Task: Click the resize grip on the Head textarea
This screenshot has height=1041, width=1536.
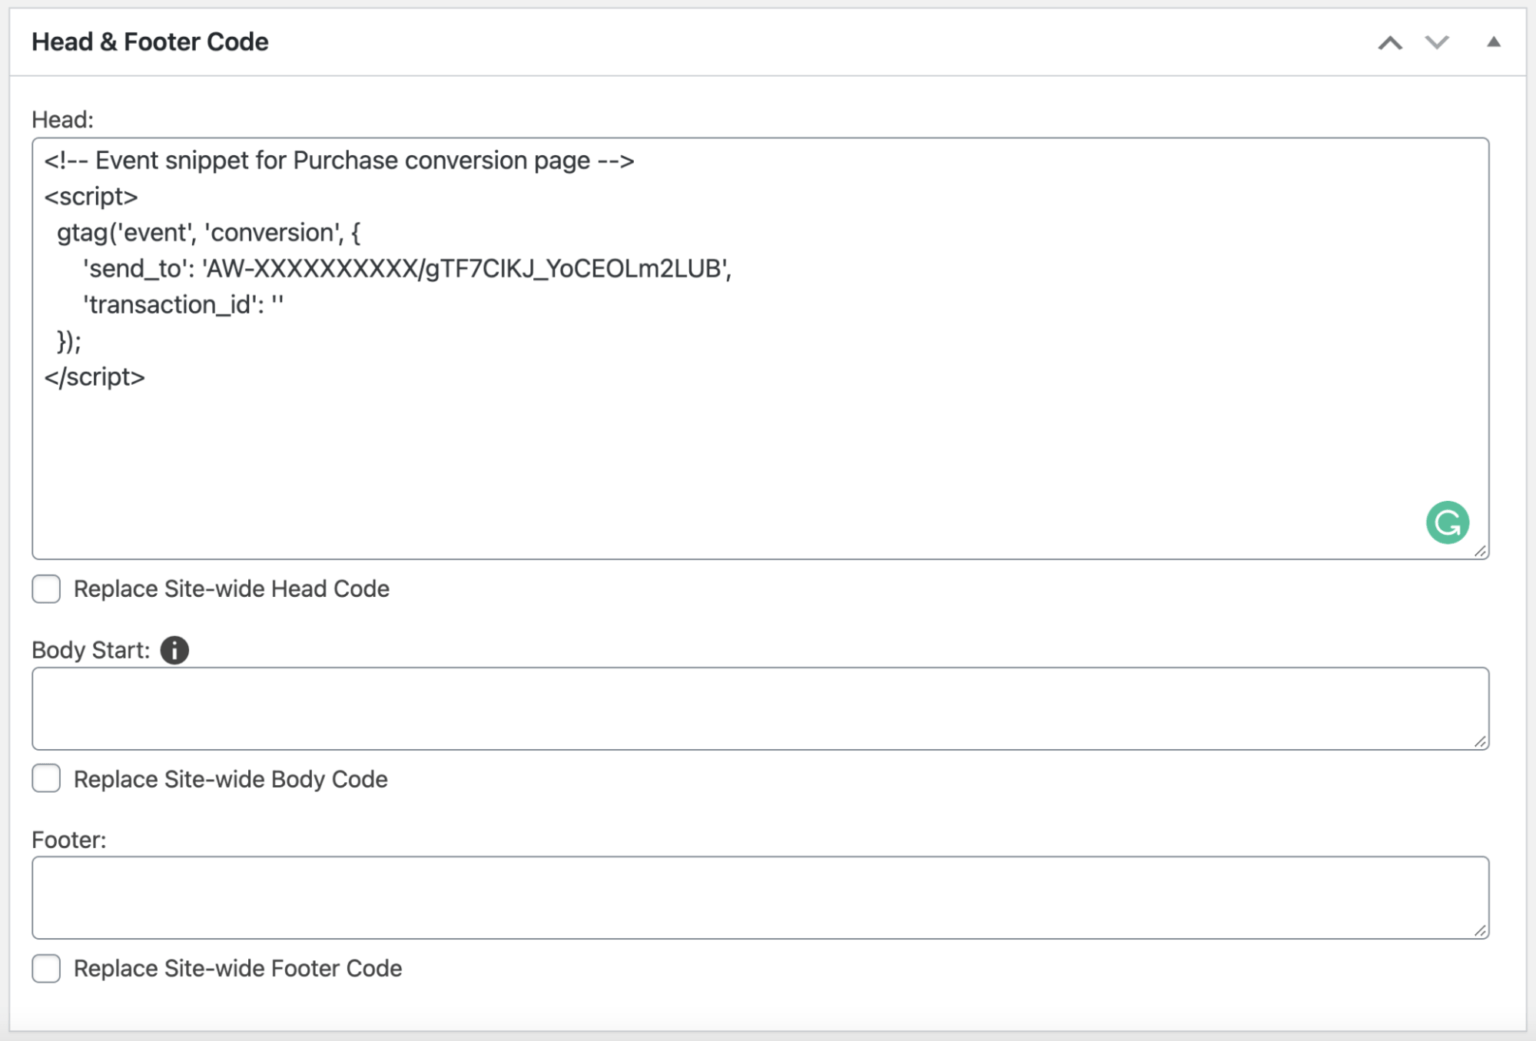Action: point(1480,549)
